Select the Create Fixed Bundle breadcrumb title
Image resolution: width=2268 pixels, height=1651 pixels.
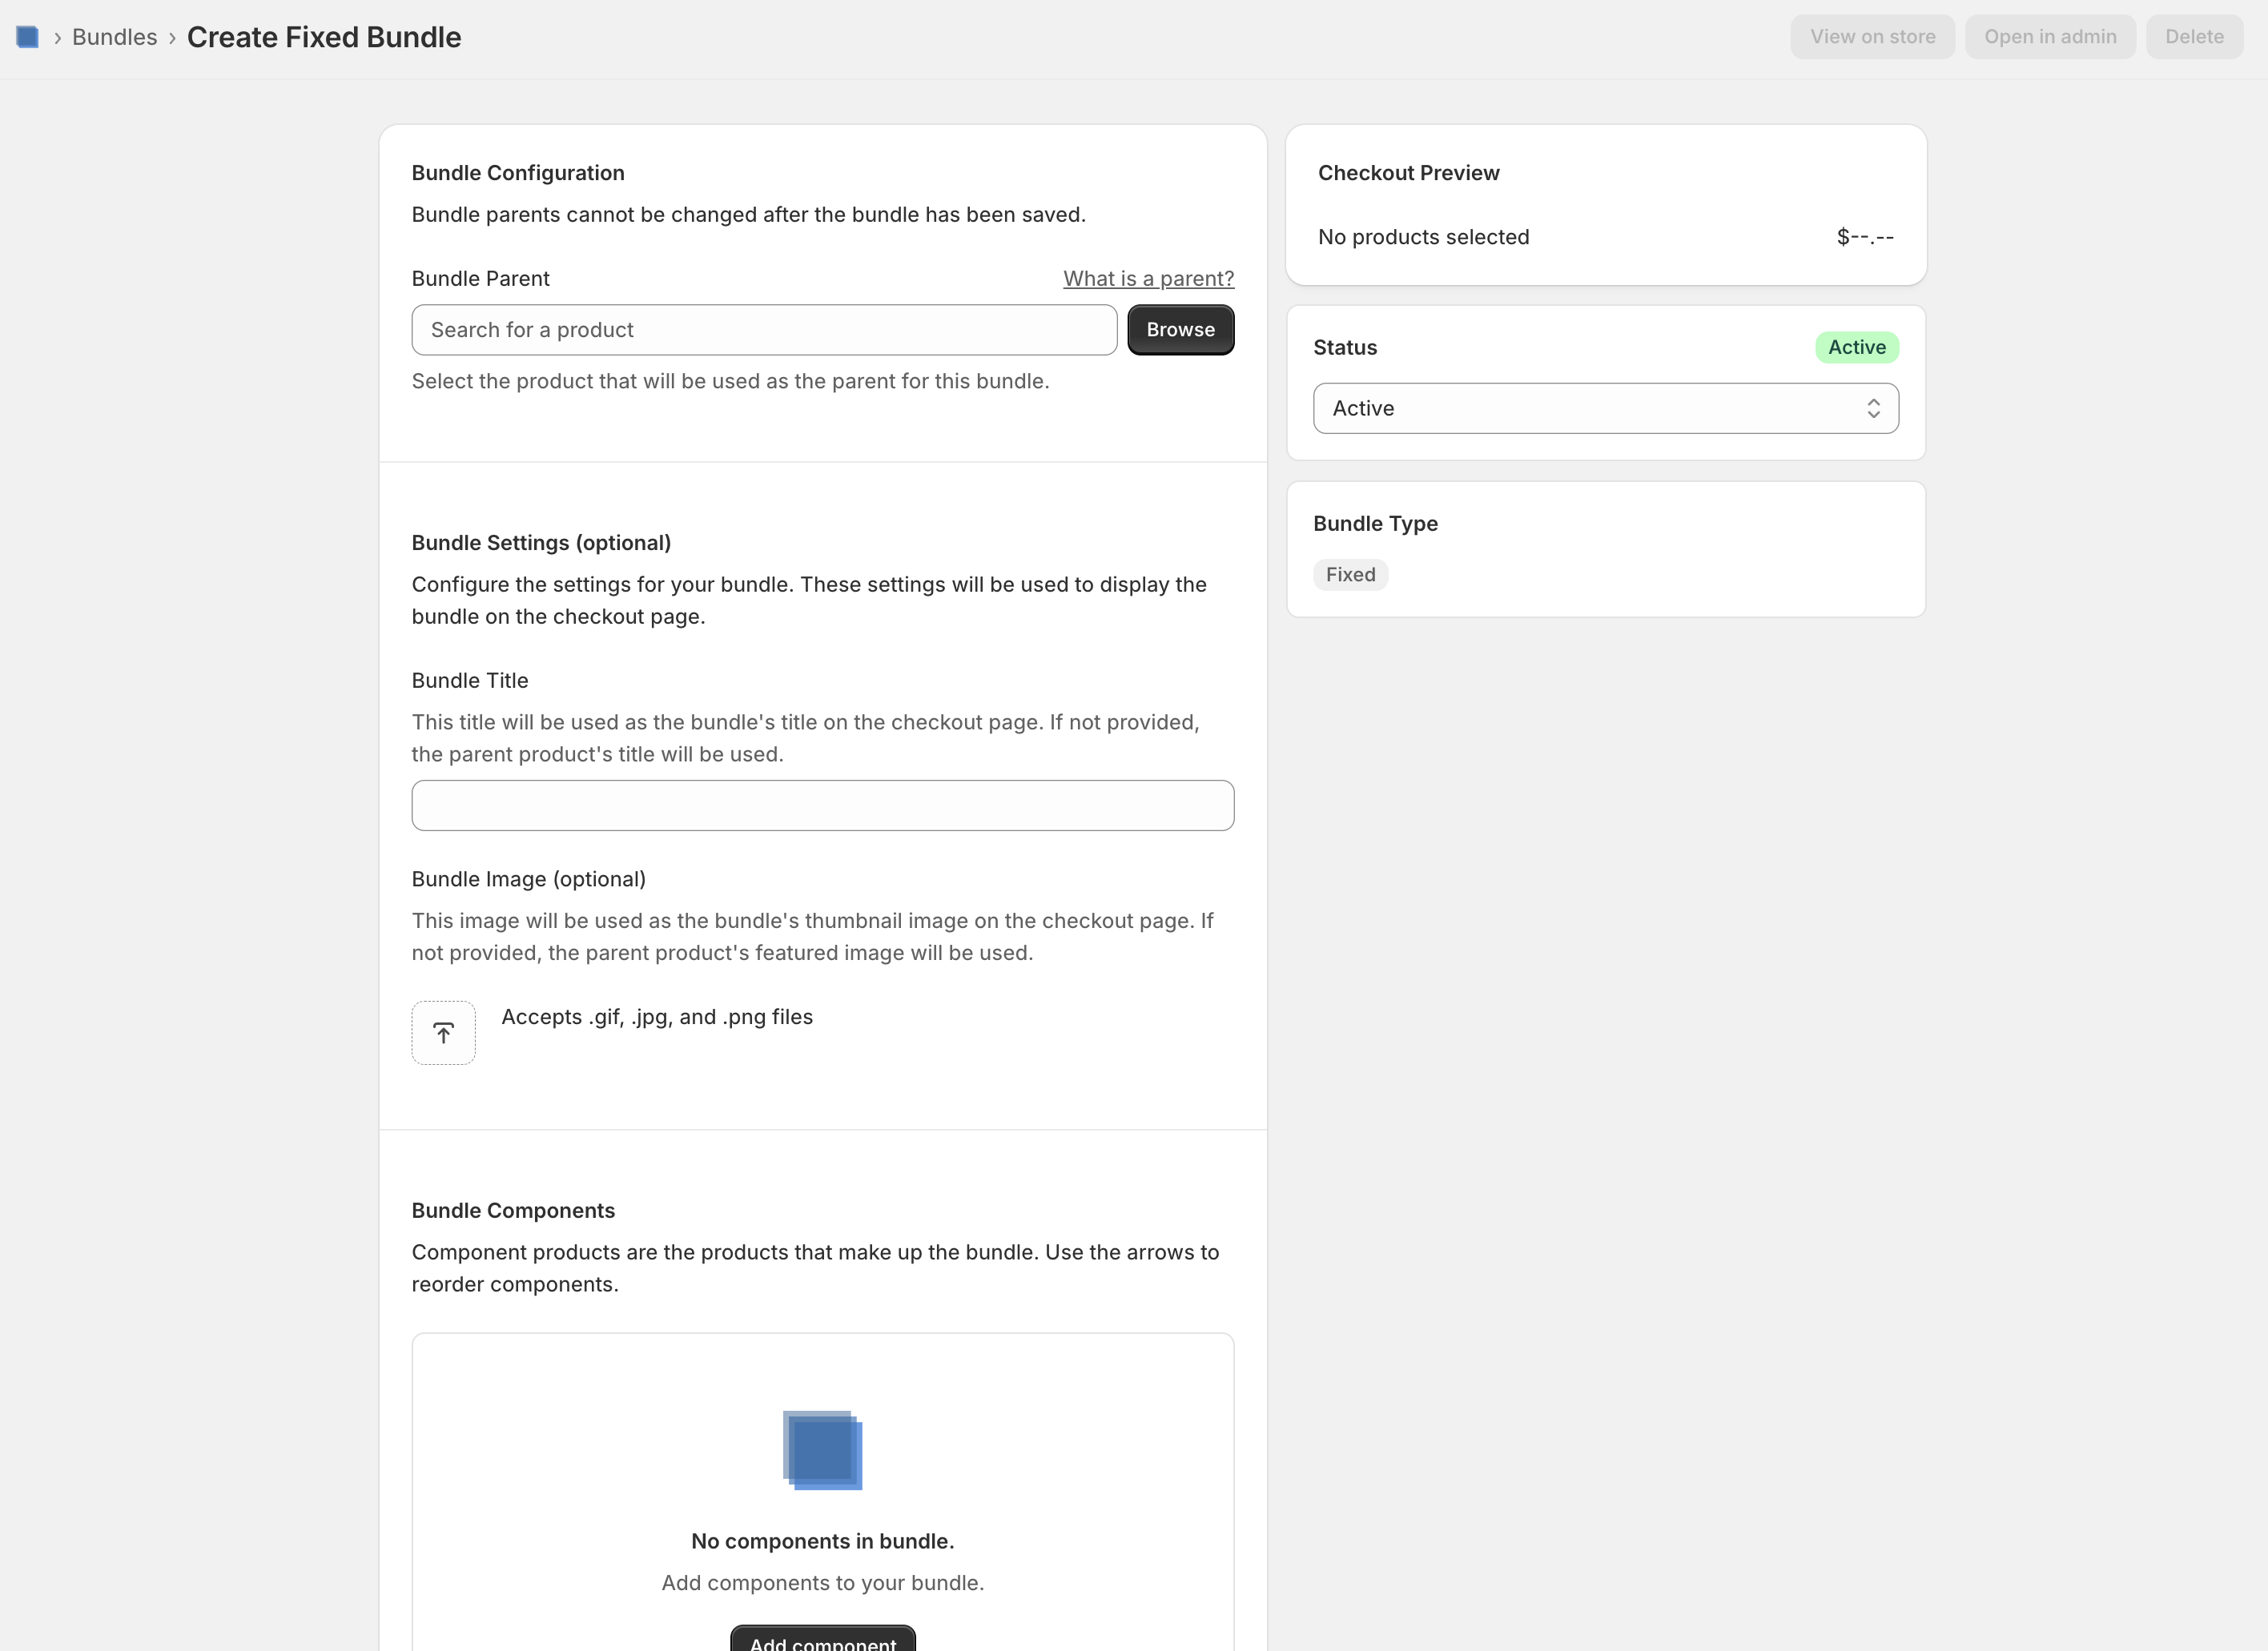[x=324, y=37]
